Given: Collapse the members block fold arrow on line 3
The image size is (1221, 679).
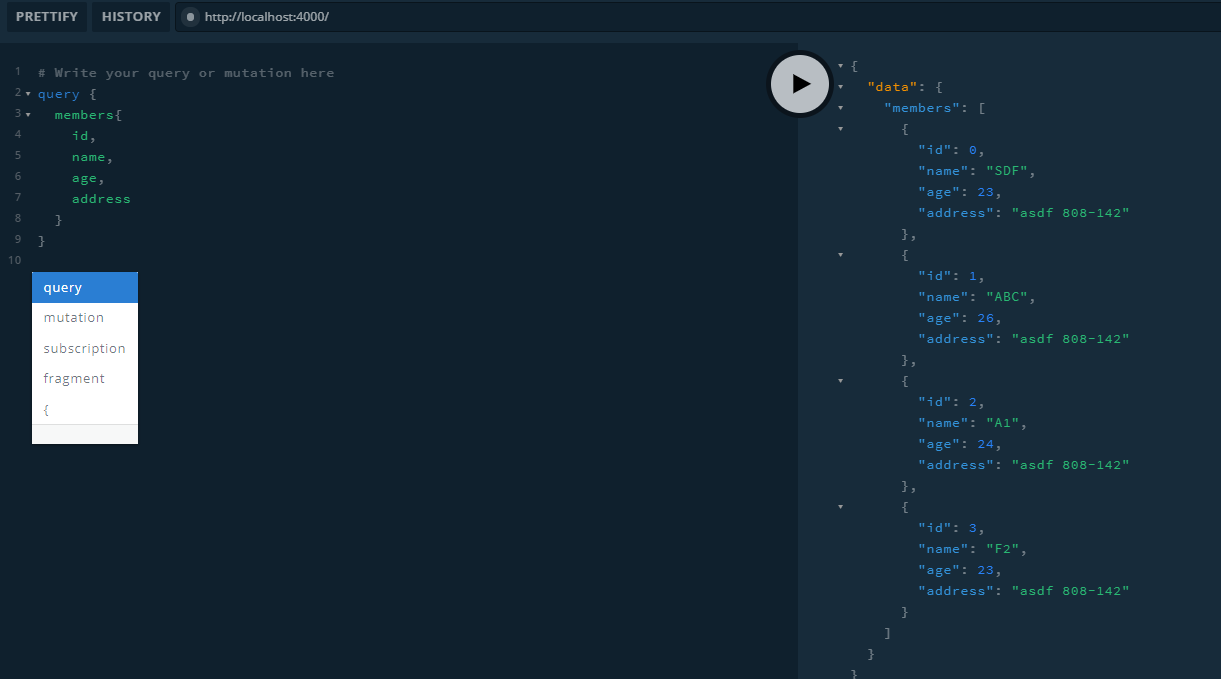Looking at the screenshot, I should [28, 114].
